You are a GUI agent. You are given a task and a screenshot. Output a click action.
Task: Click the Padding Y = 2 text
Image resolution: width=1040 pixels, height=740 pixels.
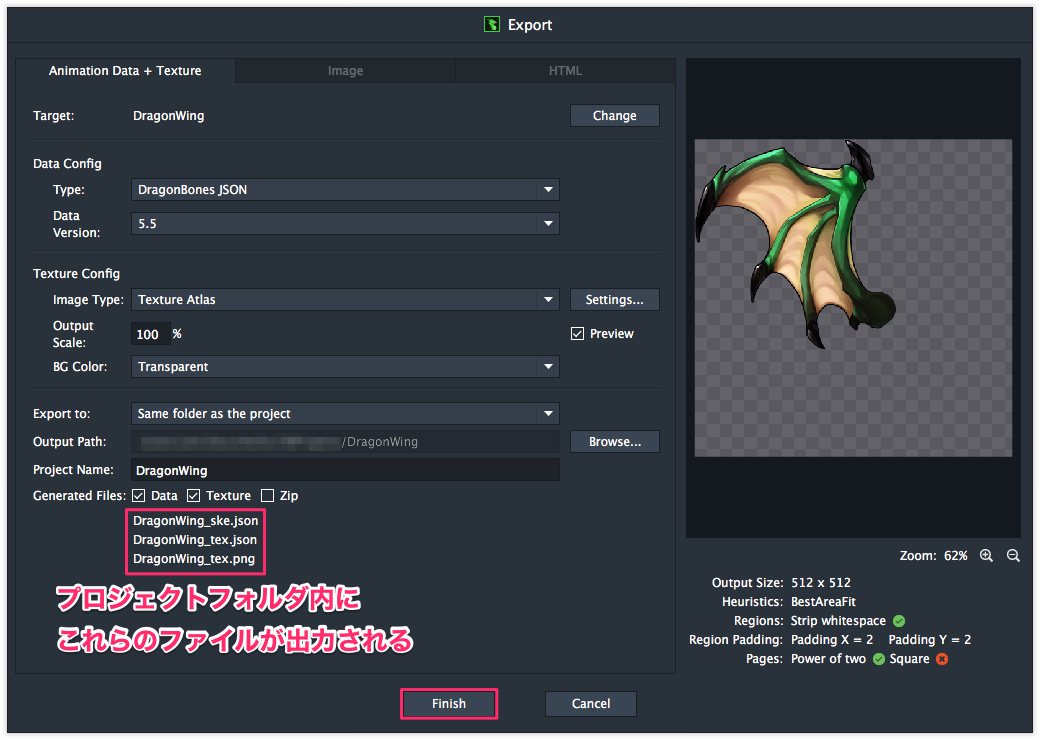tap(930, 640)
